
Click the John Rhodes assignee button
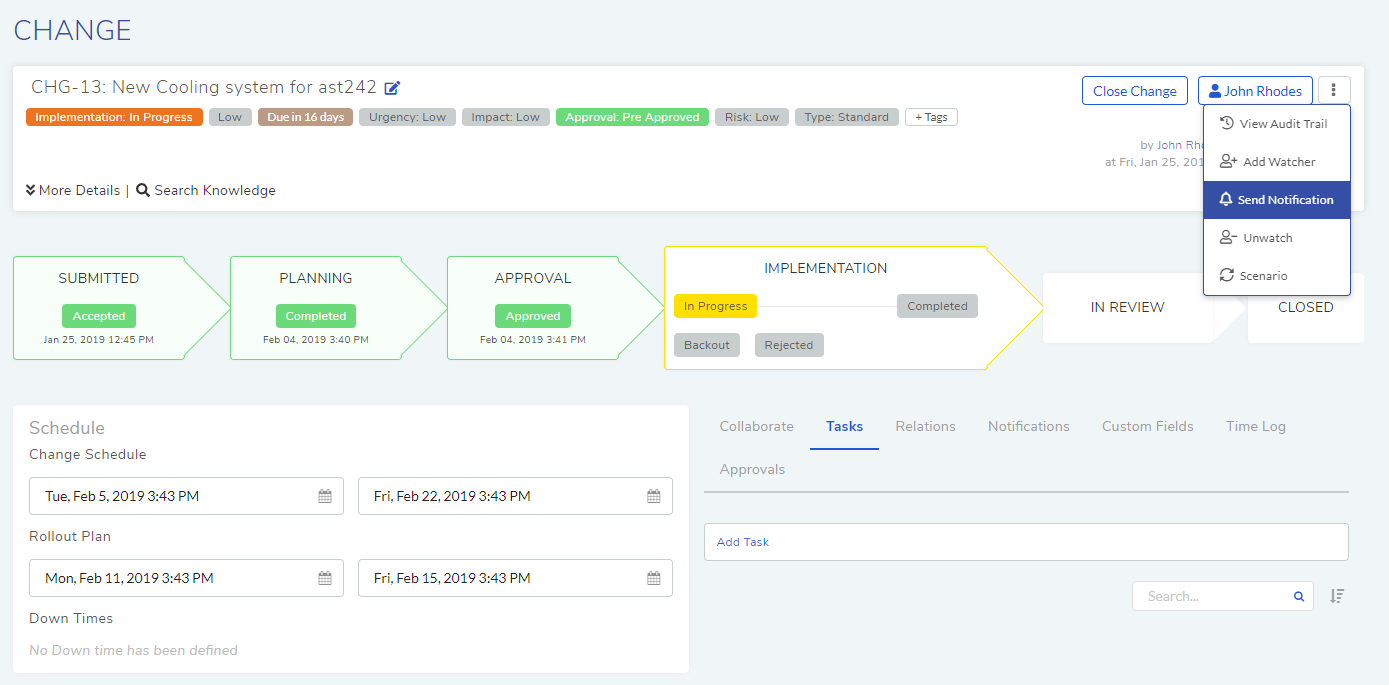coord(1256,91)
